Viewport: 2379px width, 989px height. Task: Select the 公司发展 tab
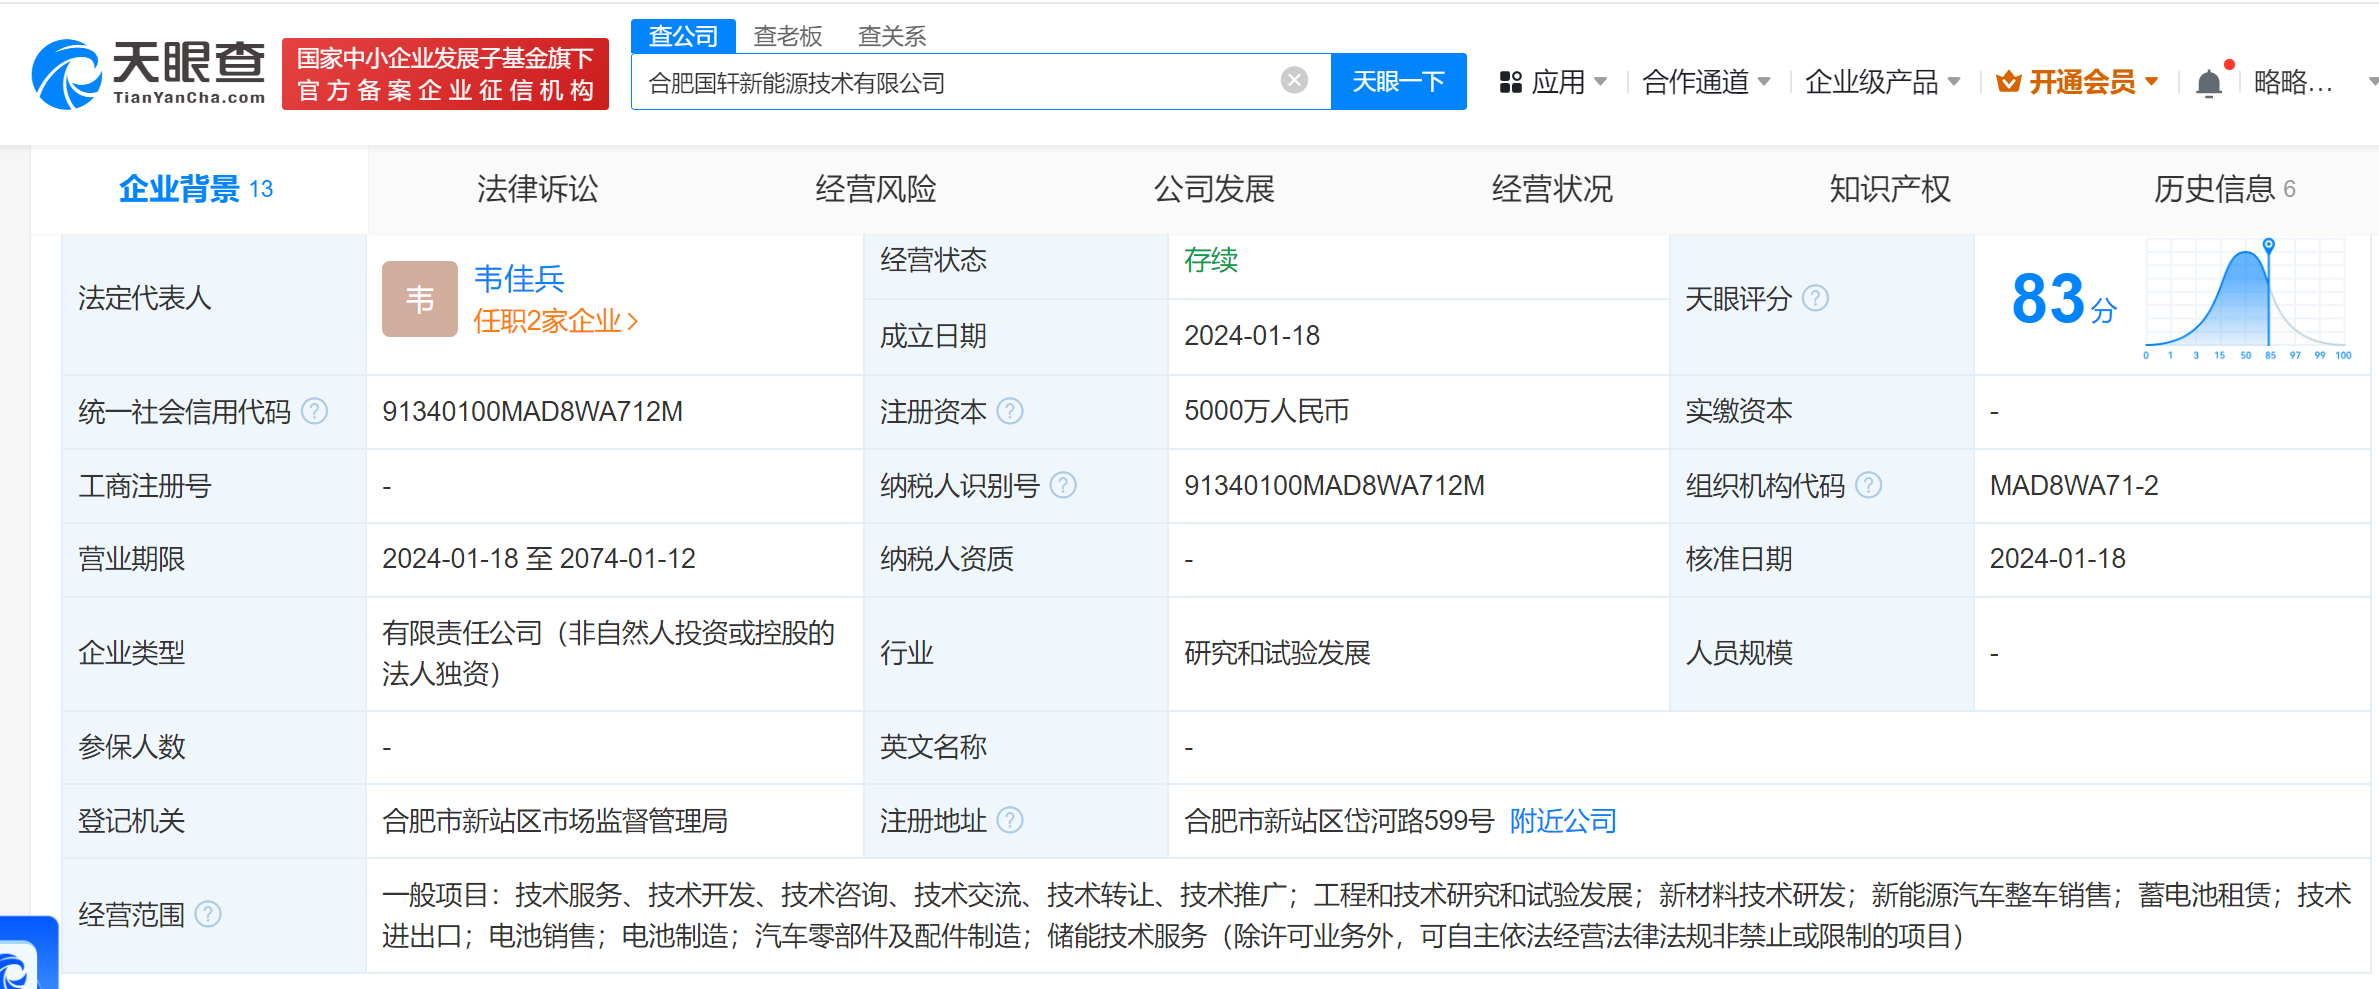click(x=1214, y=189)
